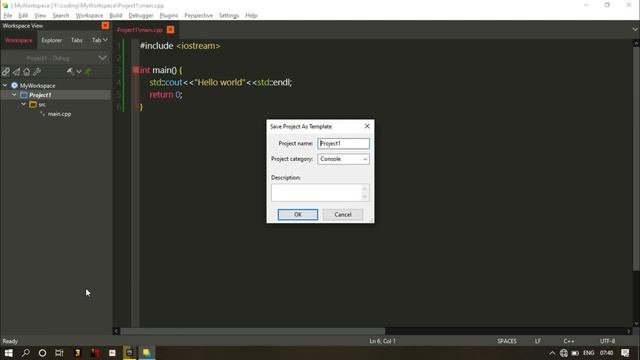Click the Project name input field
This screenshot has width=640, height=360.
tap(343, 144)
